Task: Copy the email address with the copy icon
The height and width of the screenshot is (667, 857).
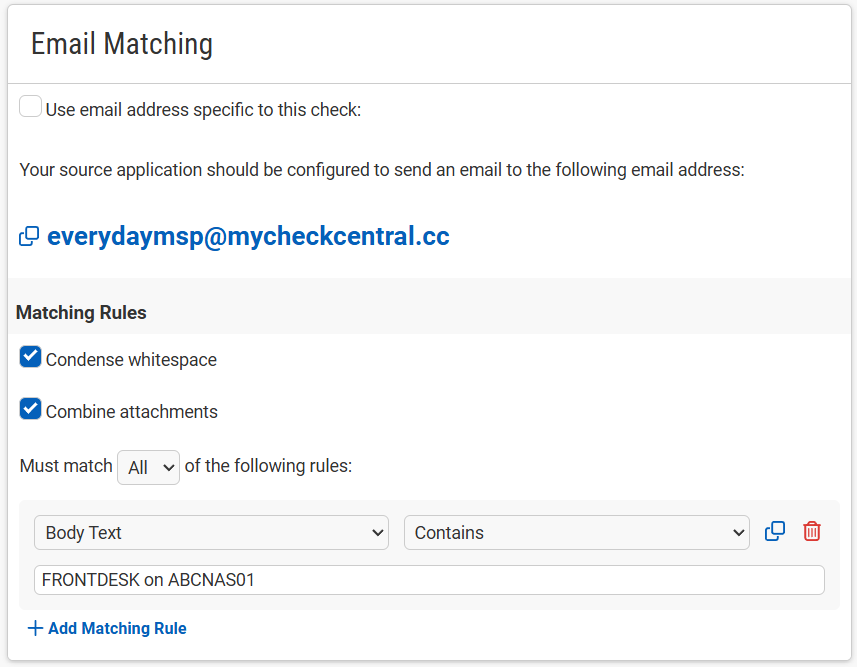Action: (x=29, y=236)
